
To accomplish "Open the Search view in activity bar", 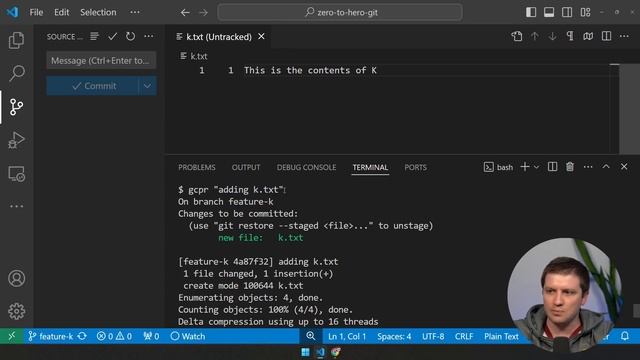I will tap(16, 73).
